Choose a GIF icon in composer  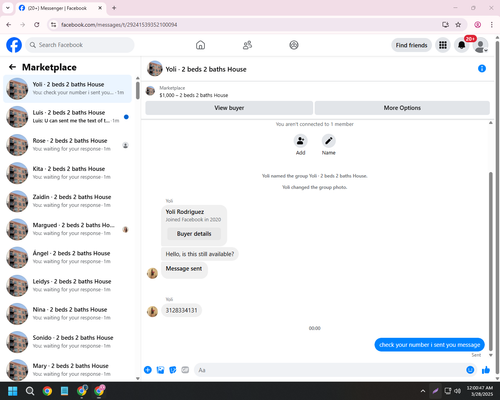pos(185,370)
